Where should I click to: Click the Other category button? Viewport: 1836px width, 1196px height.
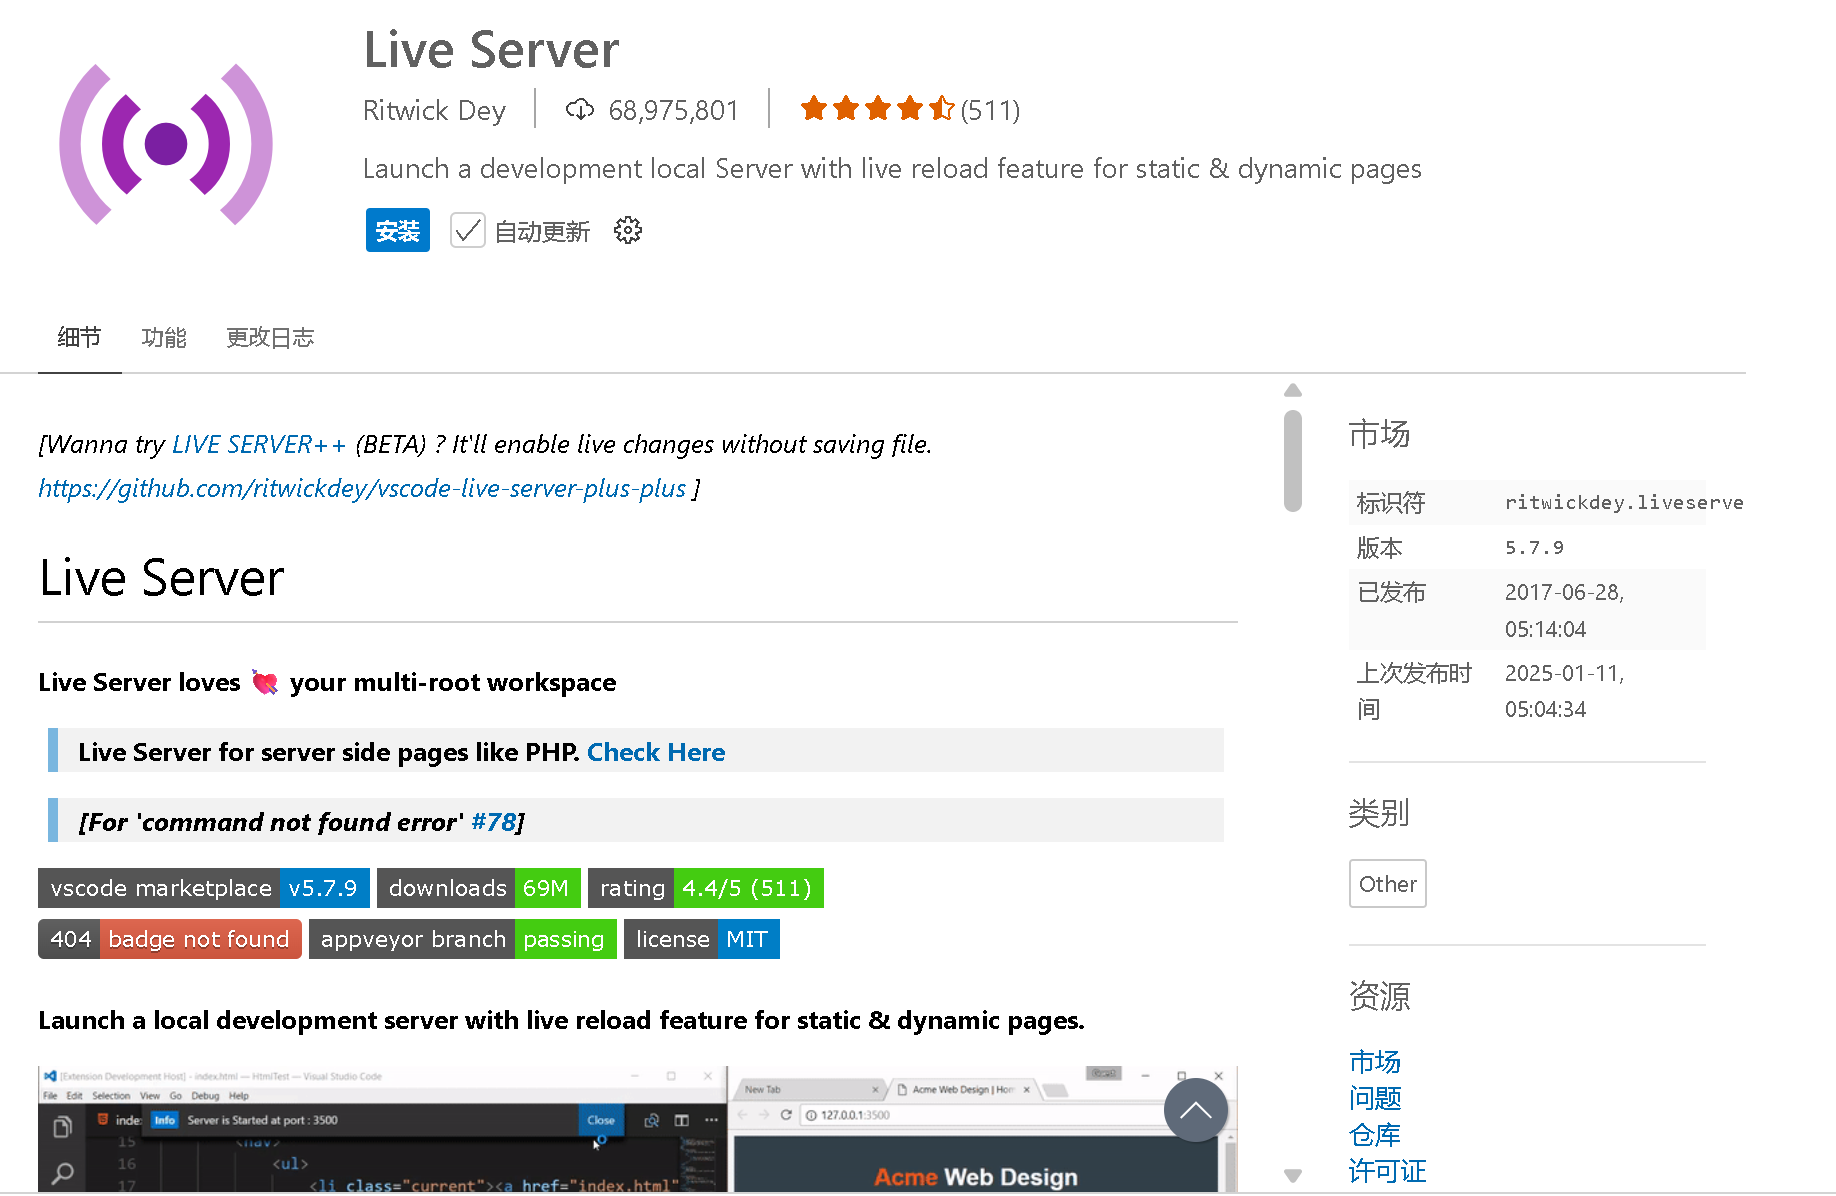click(1388, 884)
